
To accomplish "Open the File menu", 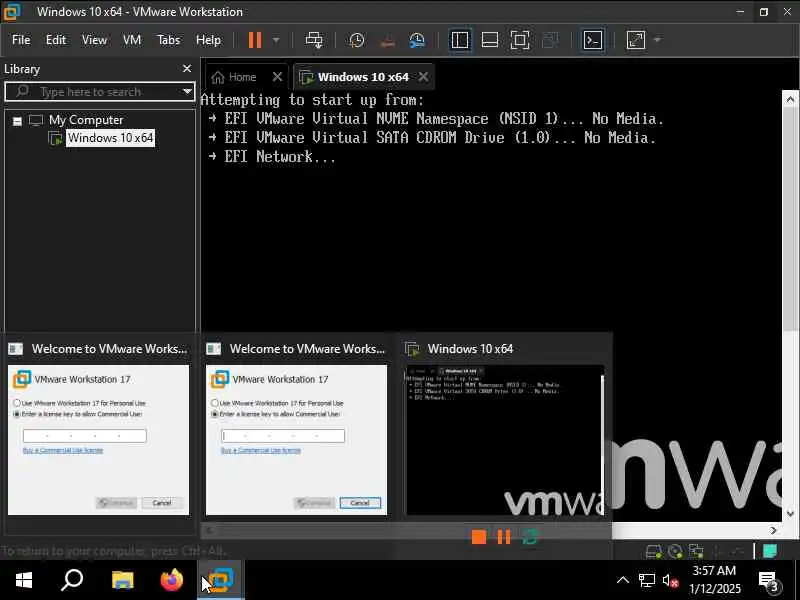I will pyautogui.click(x=21, y=40).
